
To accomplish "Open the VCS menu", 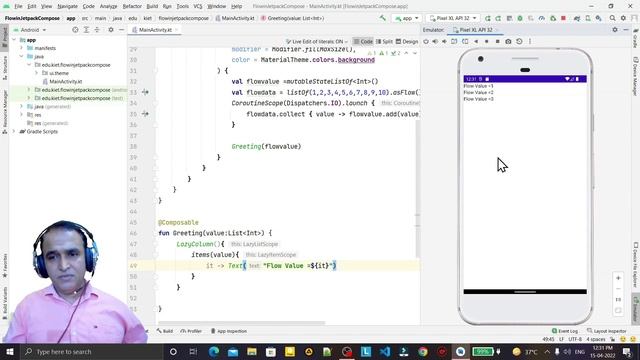I will [x=198, y=6].
